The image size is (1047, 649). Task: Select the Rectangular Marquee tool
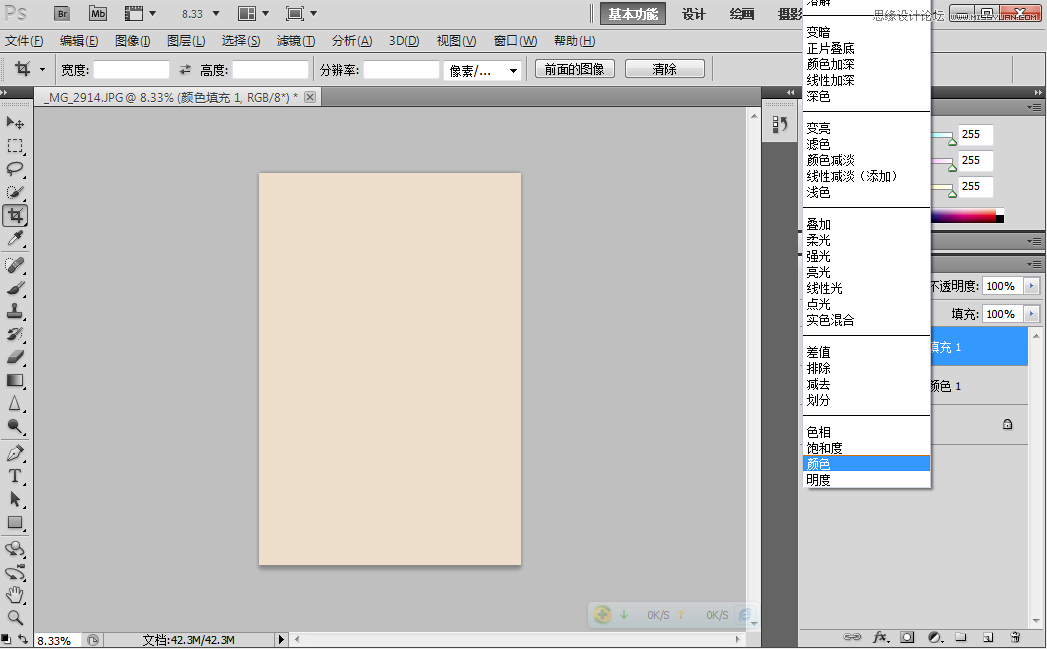tap(15, 146)
